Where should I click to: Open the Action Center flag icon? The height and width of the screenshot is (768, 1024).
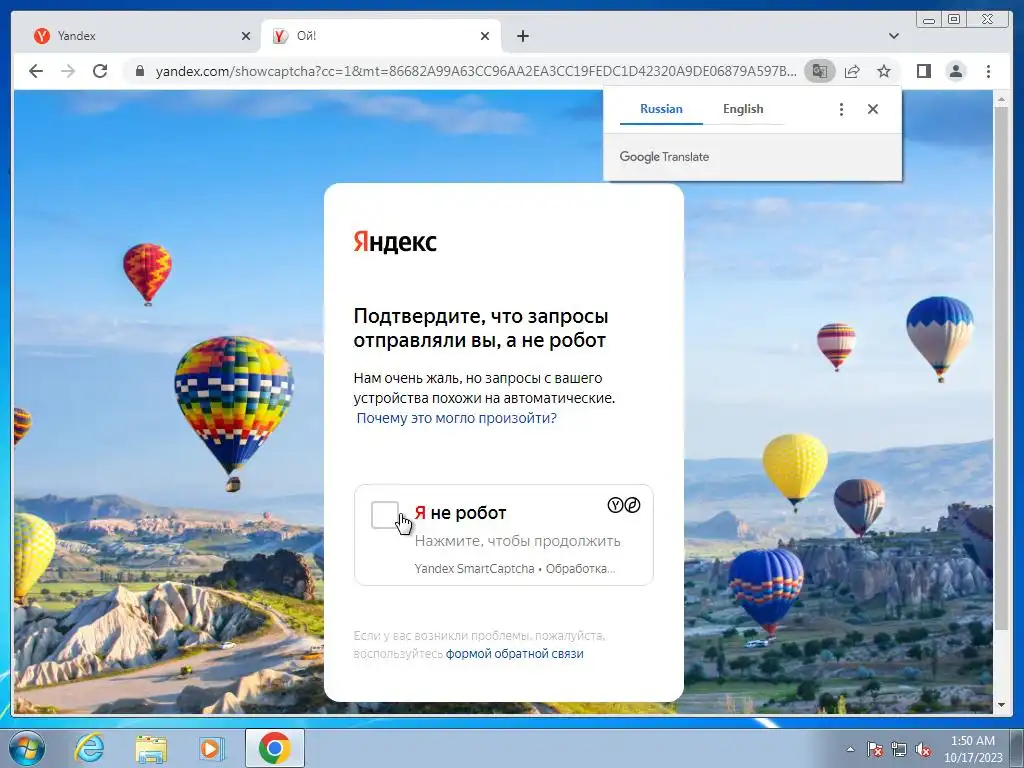[874, 749]
